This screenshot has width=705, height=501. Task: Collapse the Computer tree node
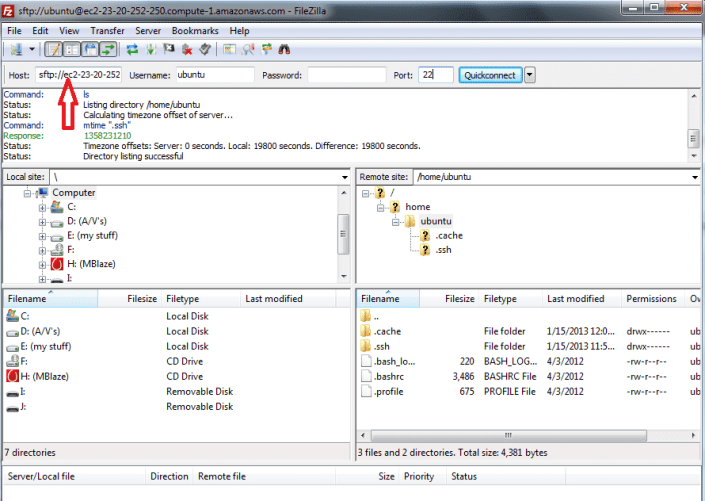[27, 193]
